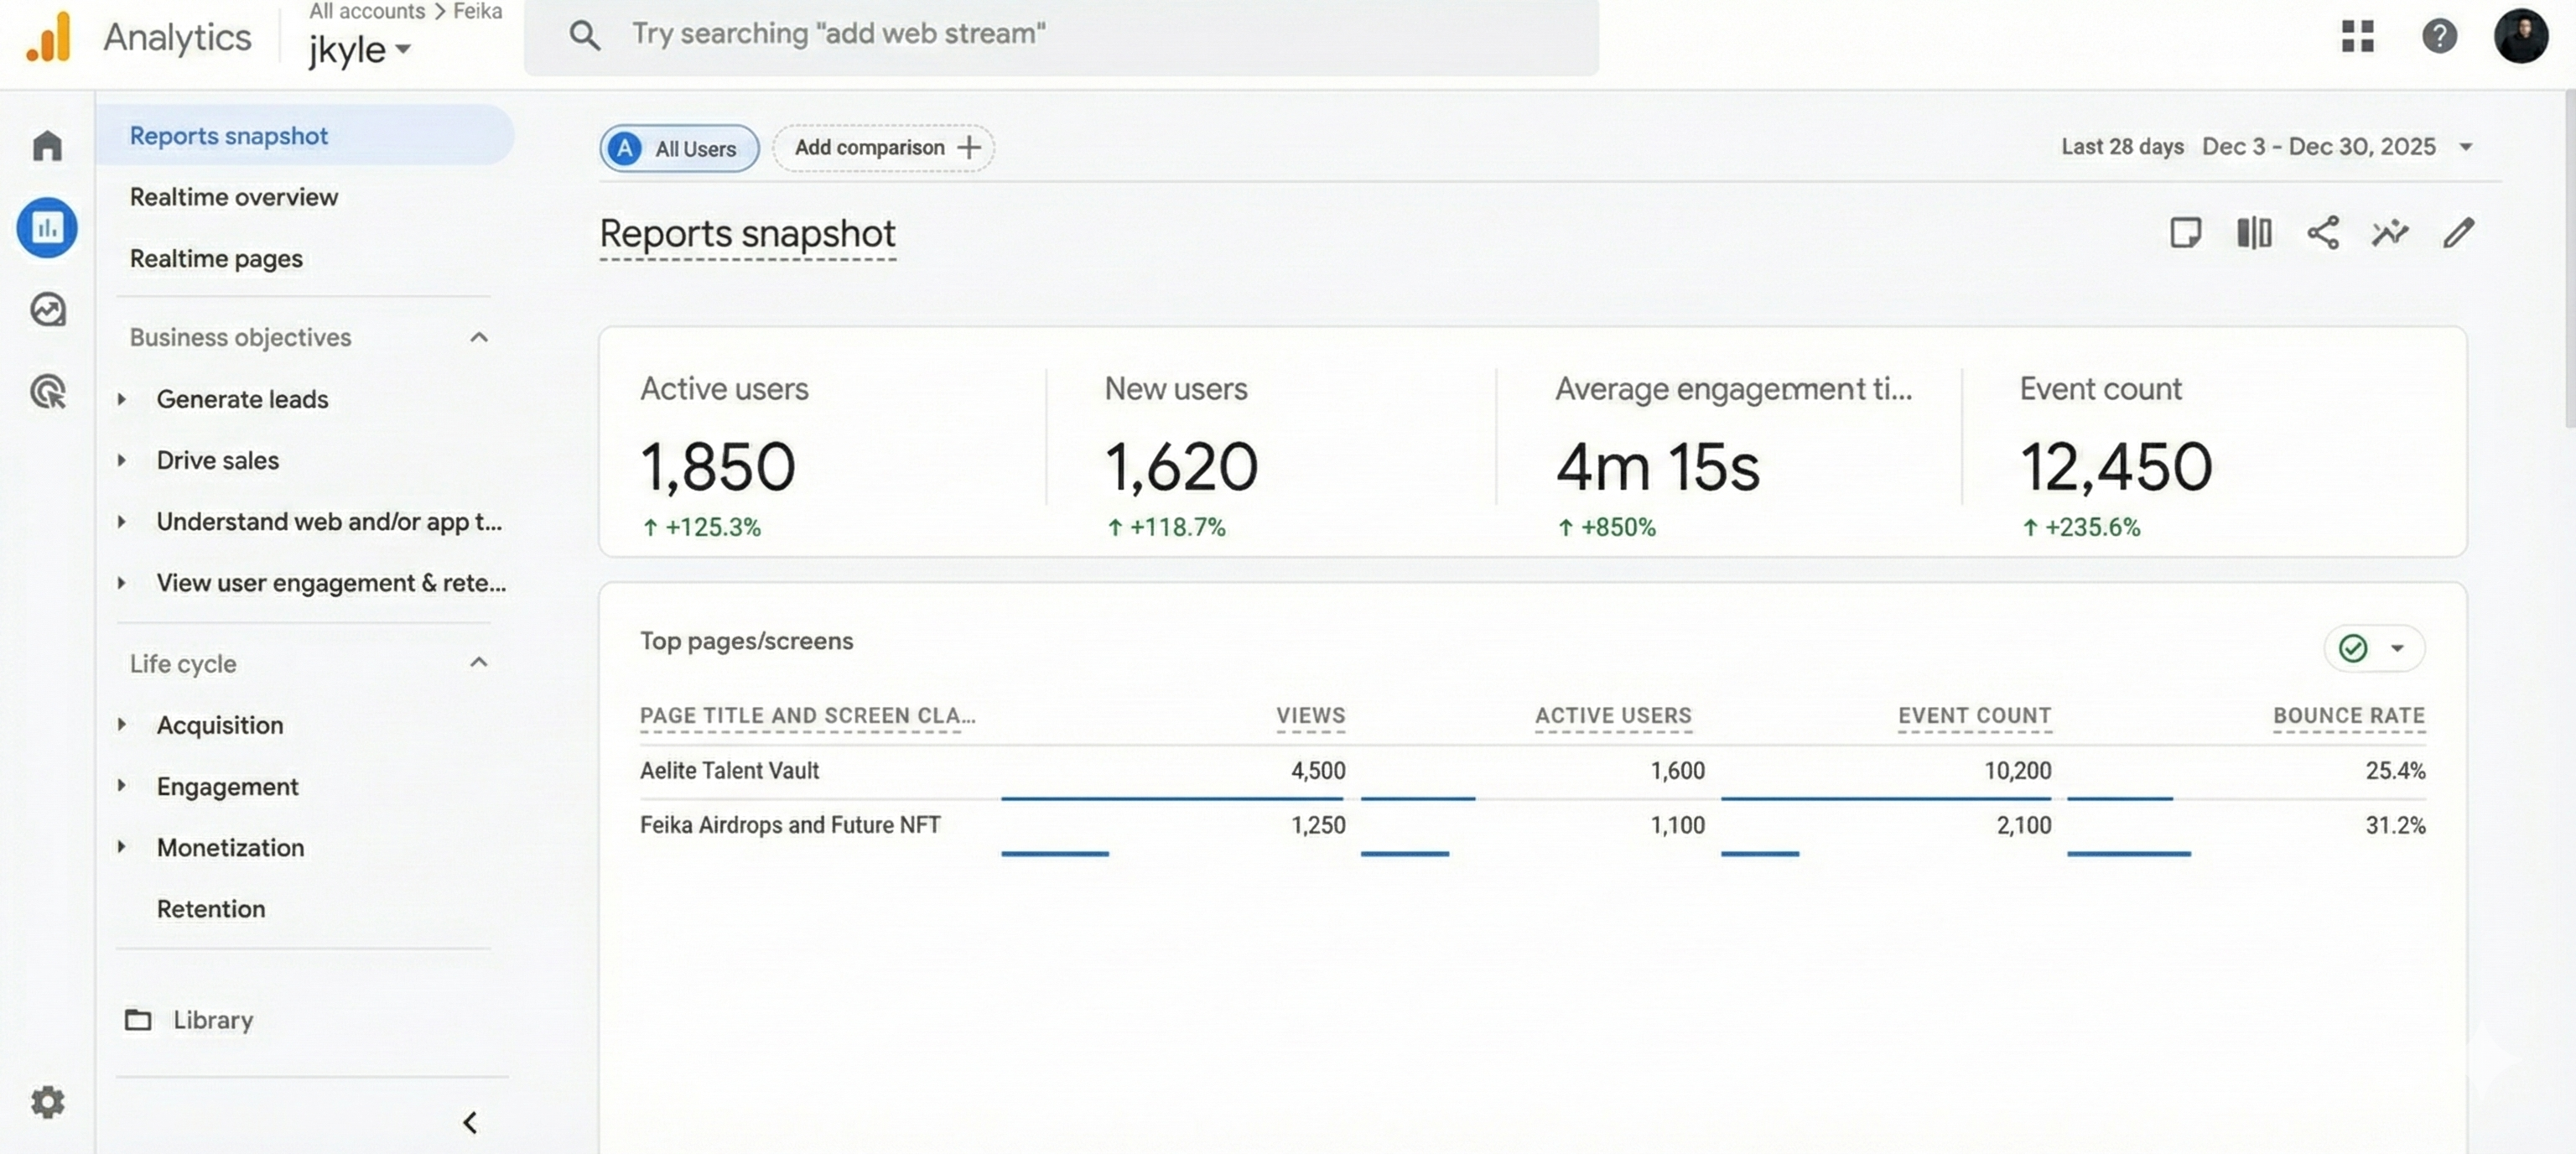Open the data quality checkmark dropdown

click(2373, 648)
